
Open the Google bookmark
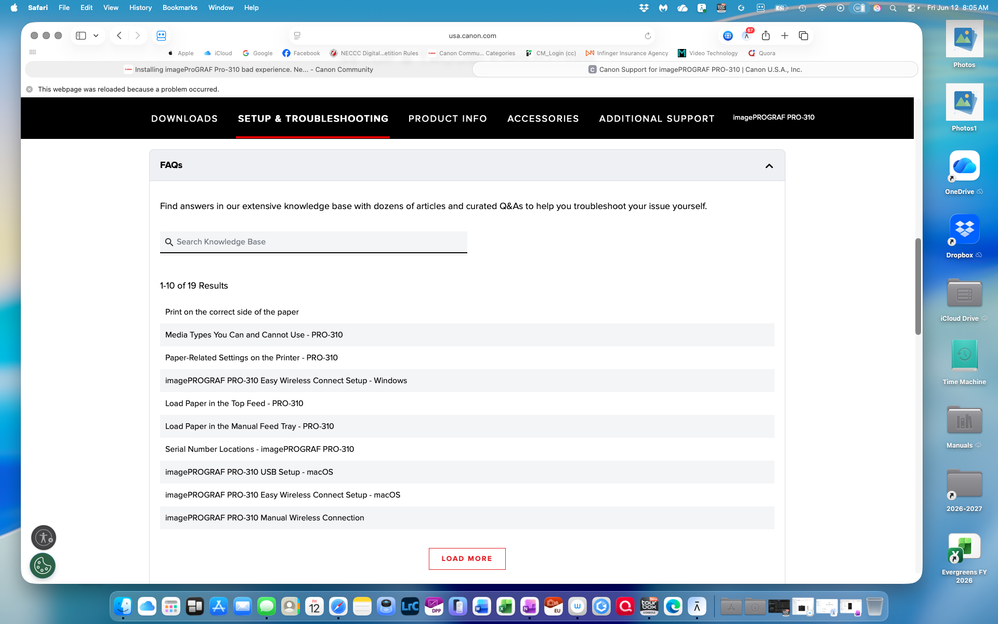257,53
